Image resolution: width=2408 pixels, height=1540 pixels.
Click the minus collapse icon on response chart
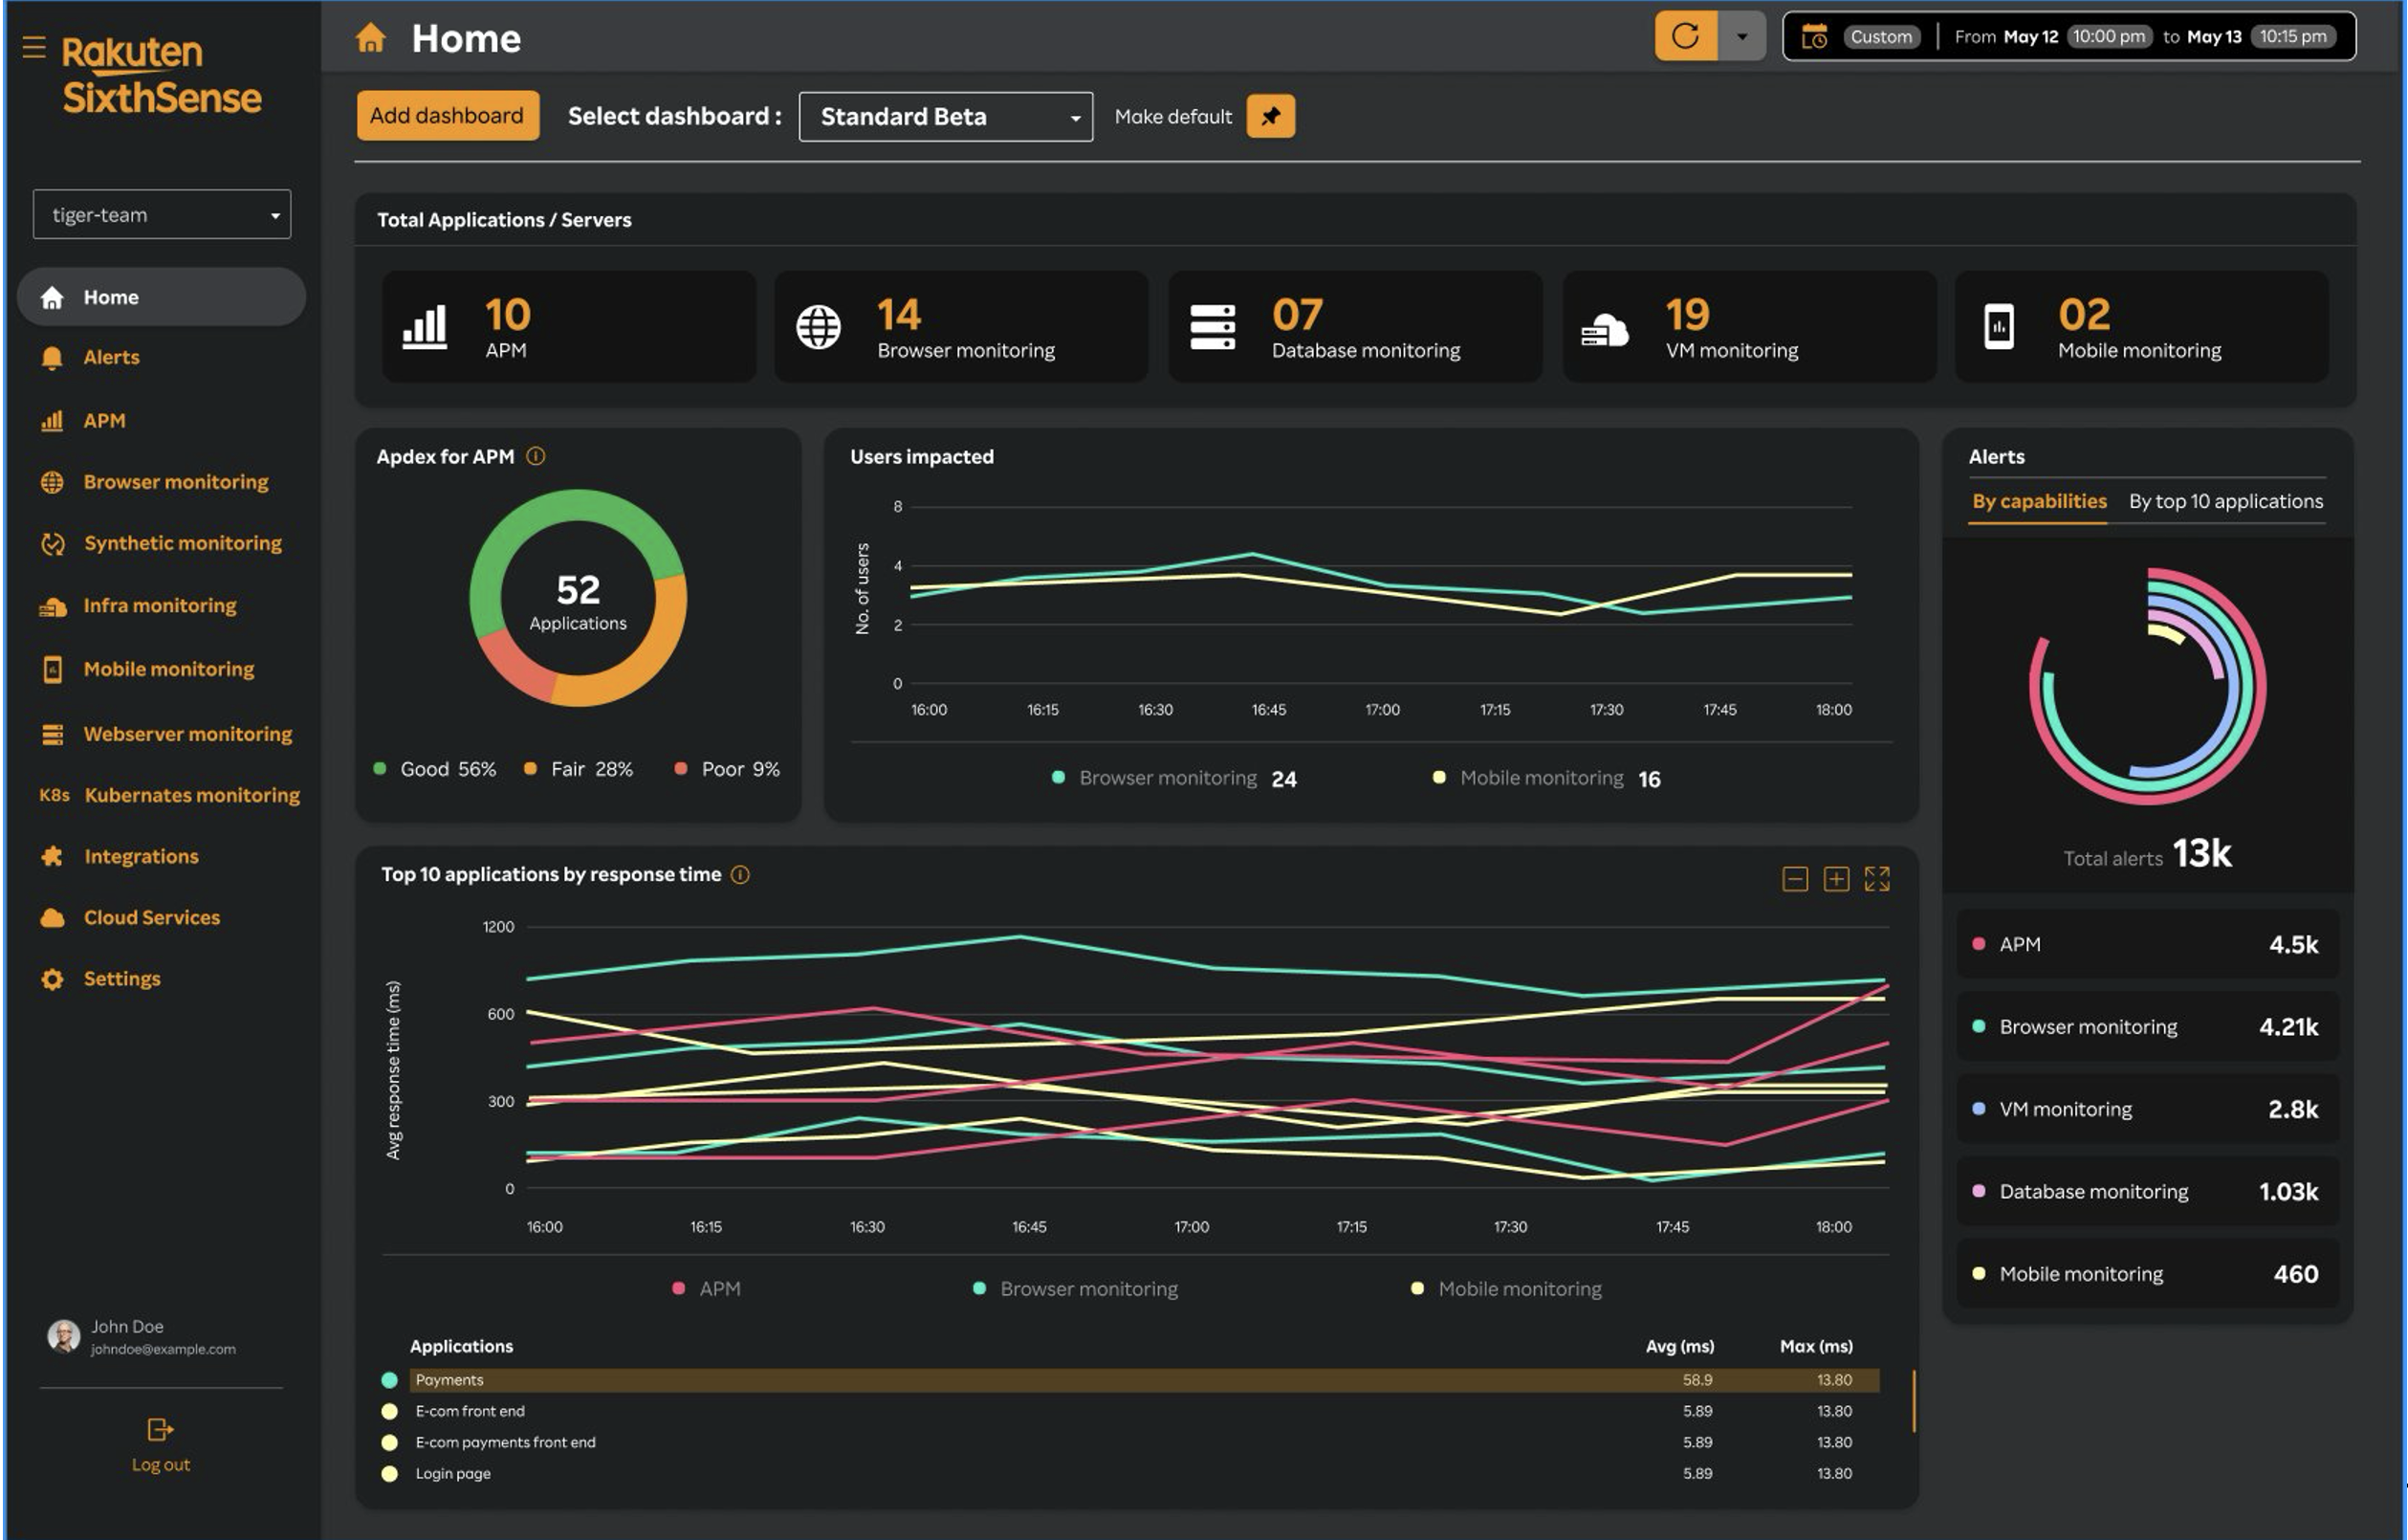click(x=1795, y=879)
